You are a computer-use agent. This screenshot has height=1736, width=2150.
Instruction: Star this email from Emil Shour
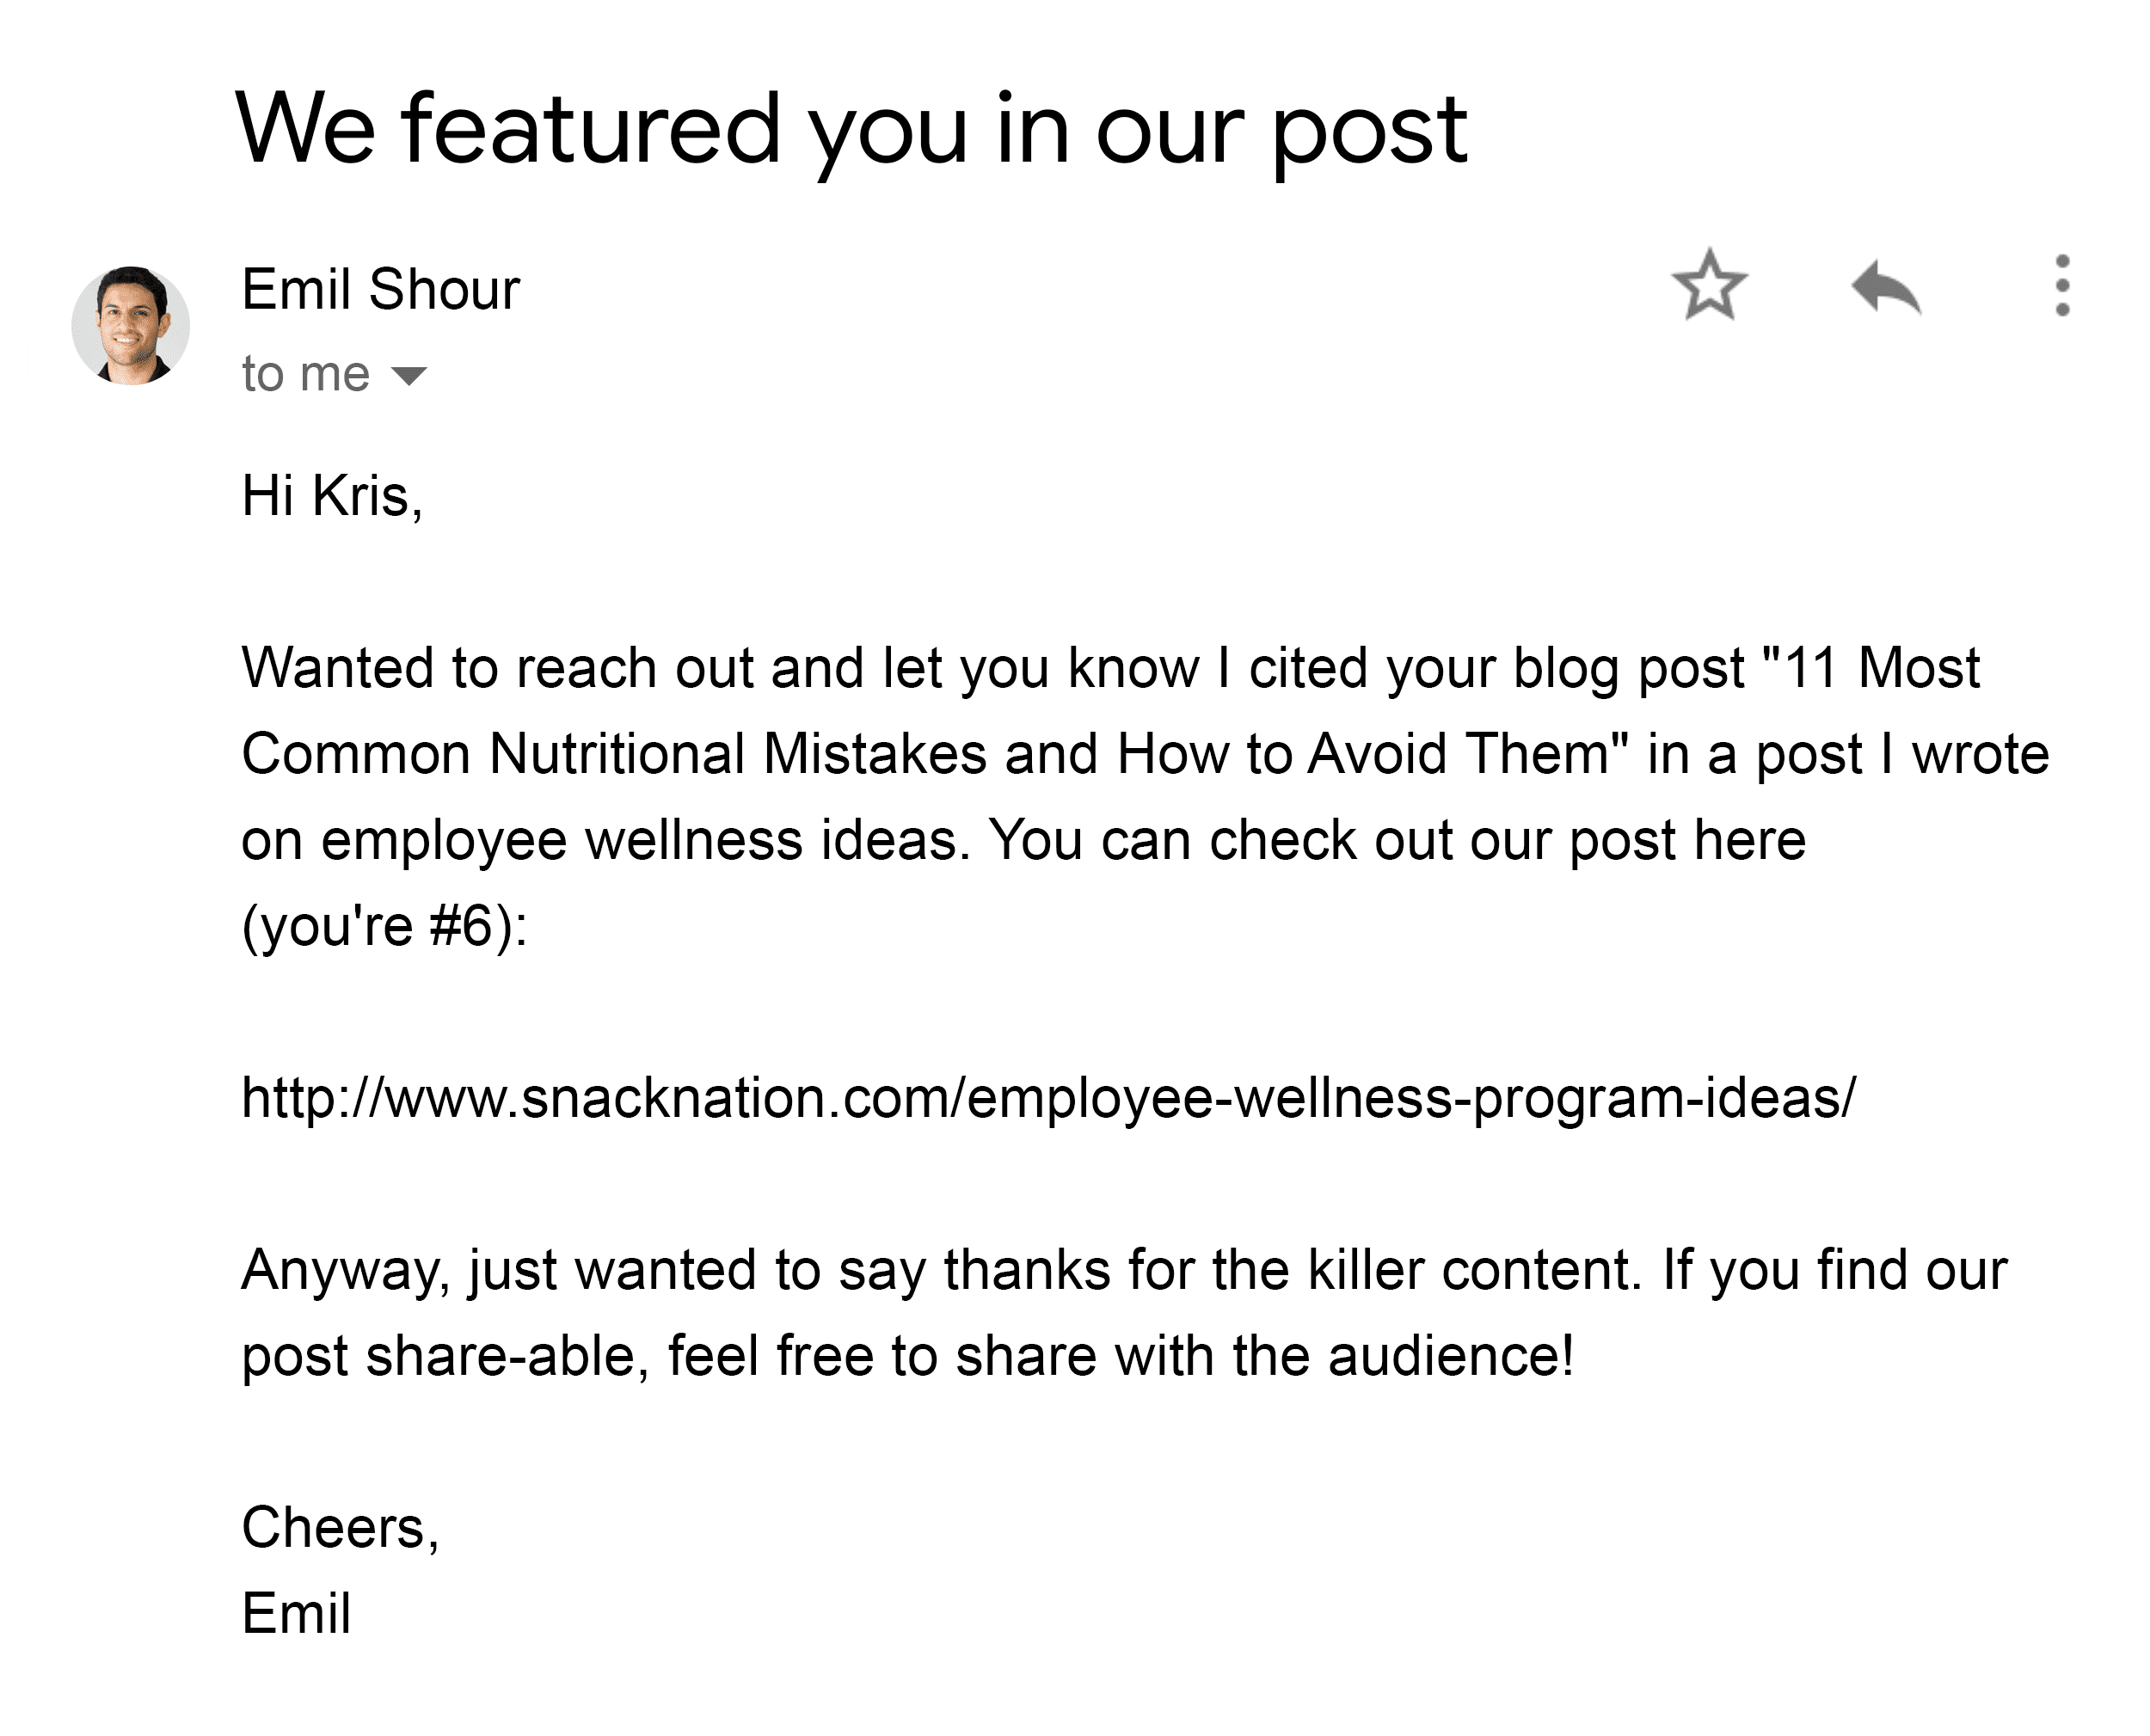1709,286
